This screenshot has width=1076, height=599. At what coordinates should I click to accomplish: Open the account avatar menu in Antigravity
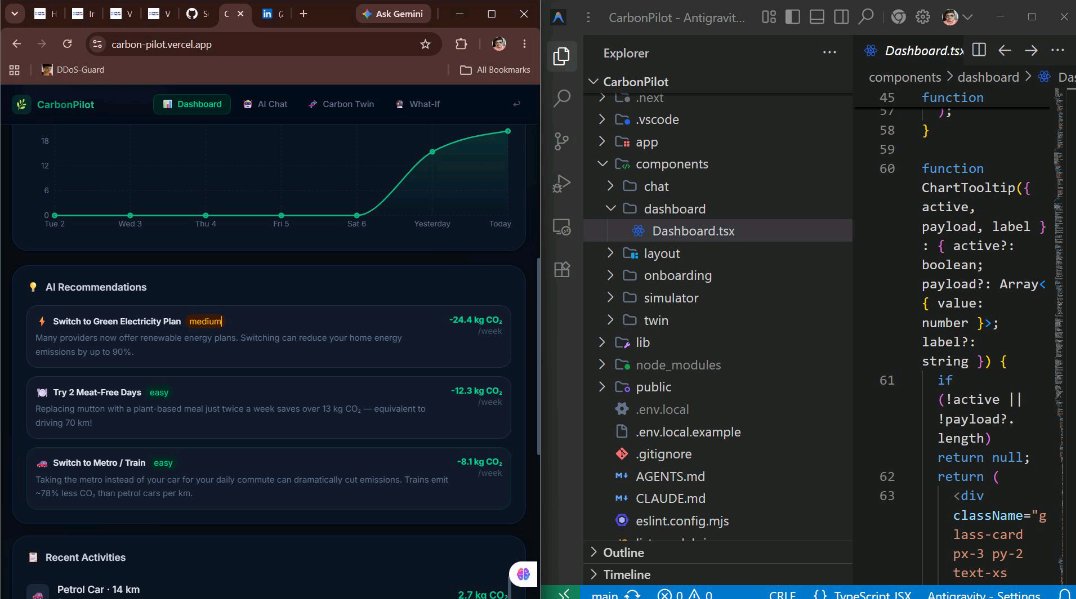(957, 17)
